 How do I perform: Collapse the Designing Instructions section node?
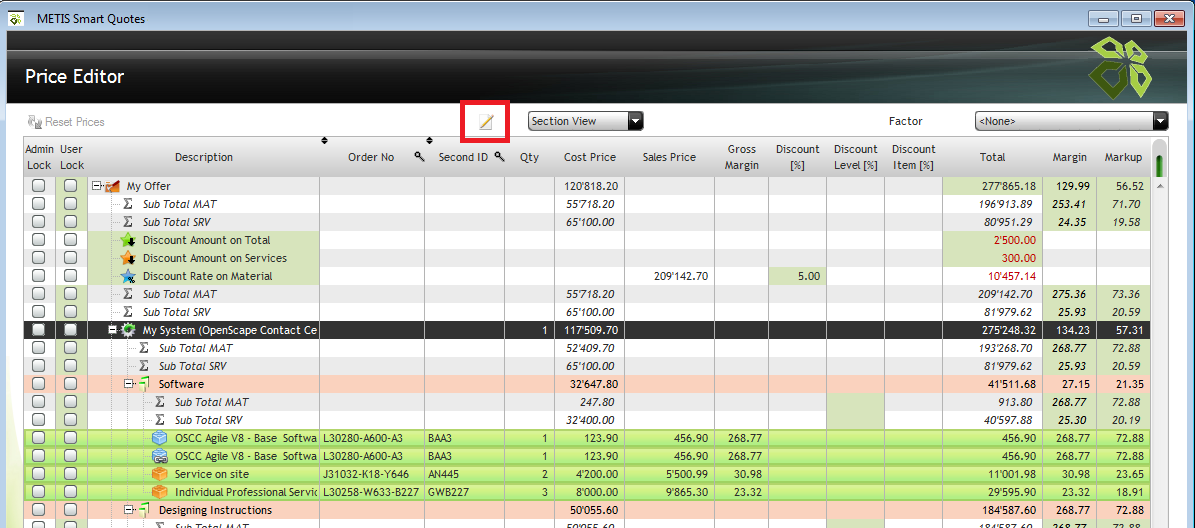[x=128, y=510]
